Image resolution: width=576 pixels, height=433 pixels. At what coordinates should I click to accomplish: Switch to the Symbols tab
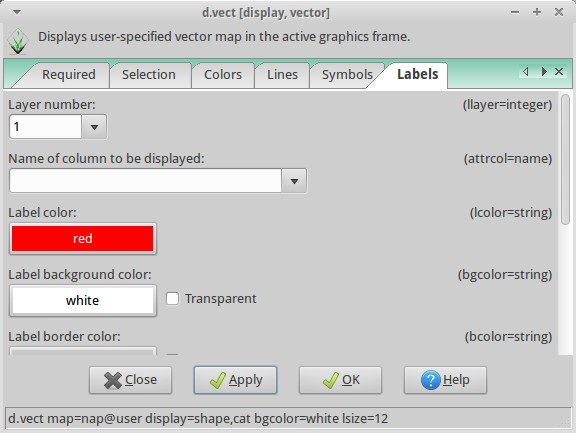(347, 75)
